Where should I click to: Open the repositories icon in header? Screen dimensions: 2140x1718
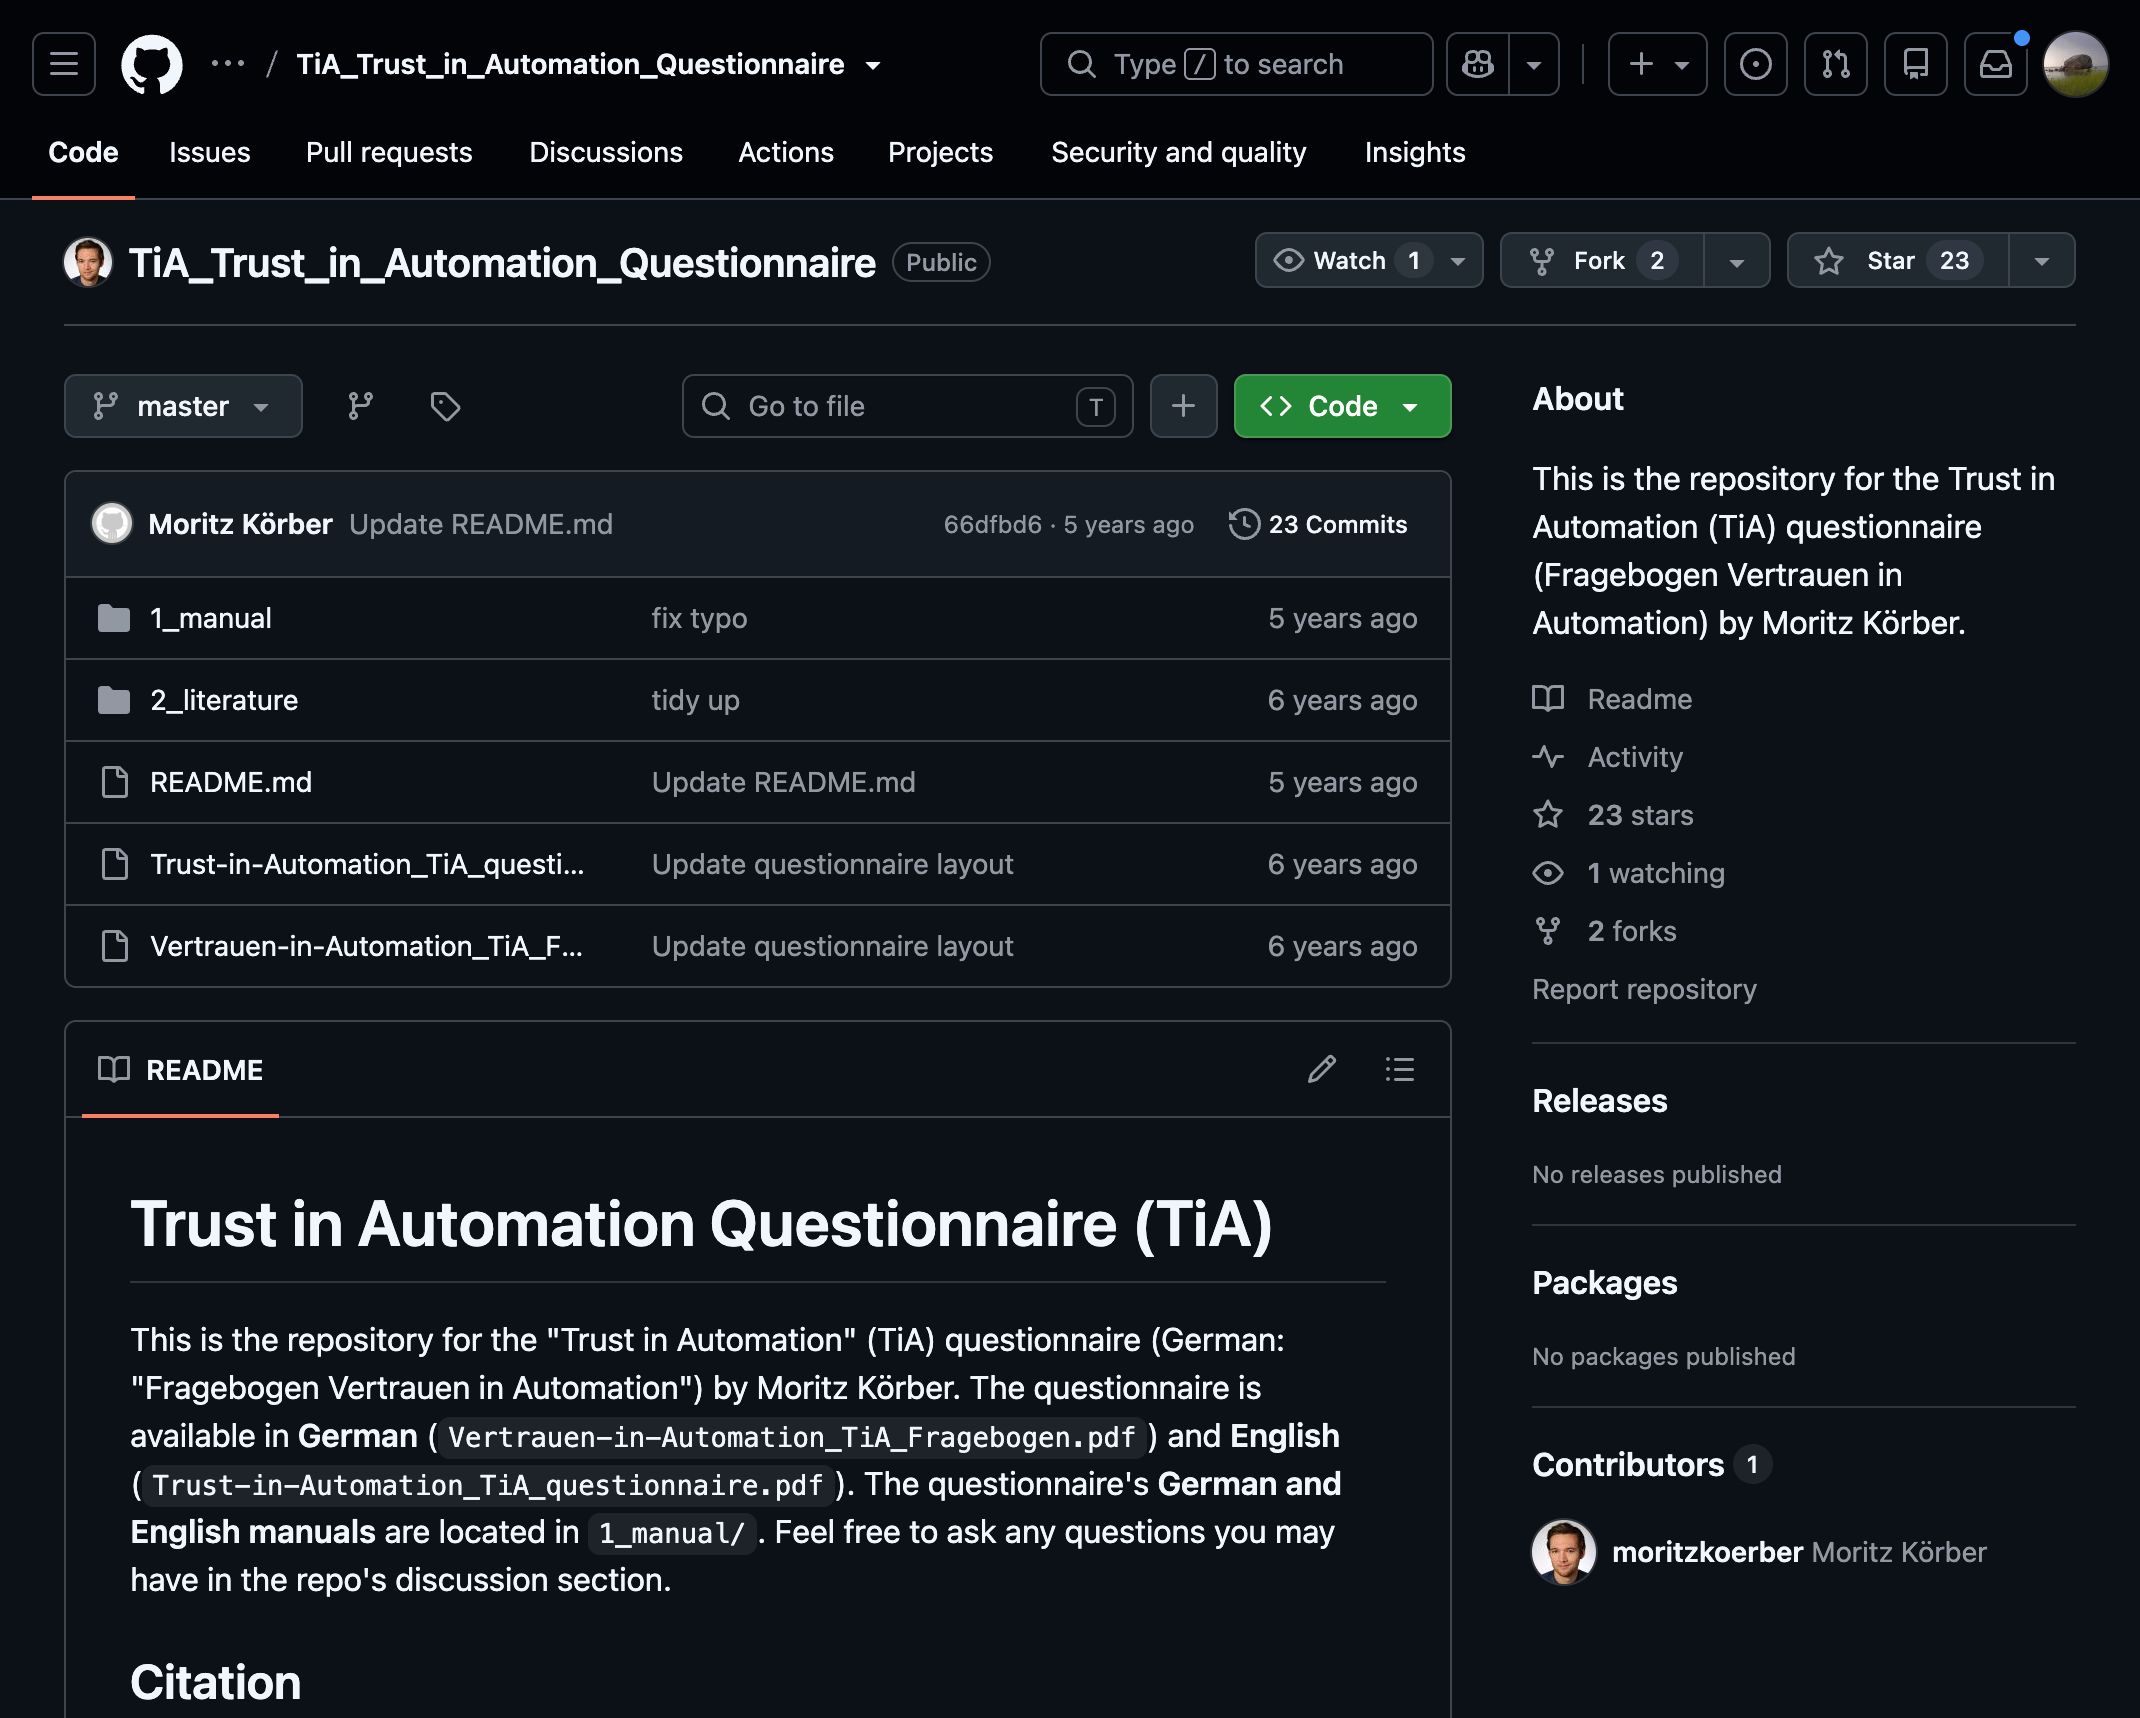point(1916,64)
